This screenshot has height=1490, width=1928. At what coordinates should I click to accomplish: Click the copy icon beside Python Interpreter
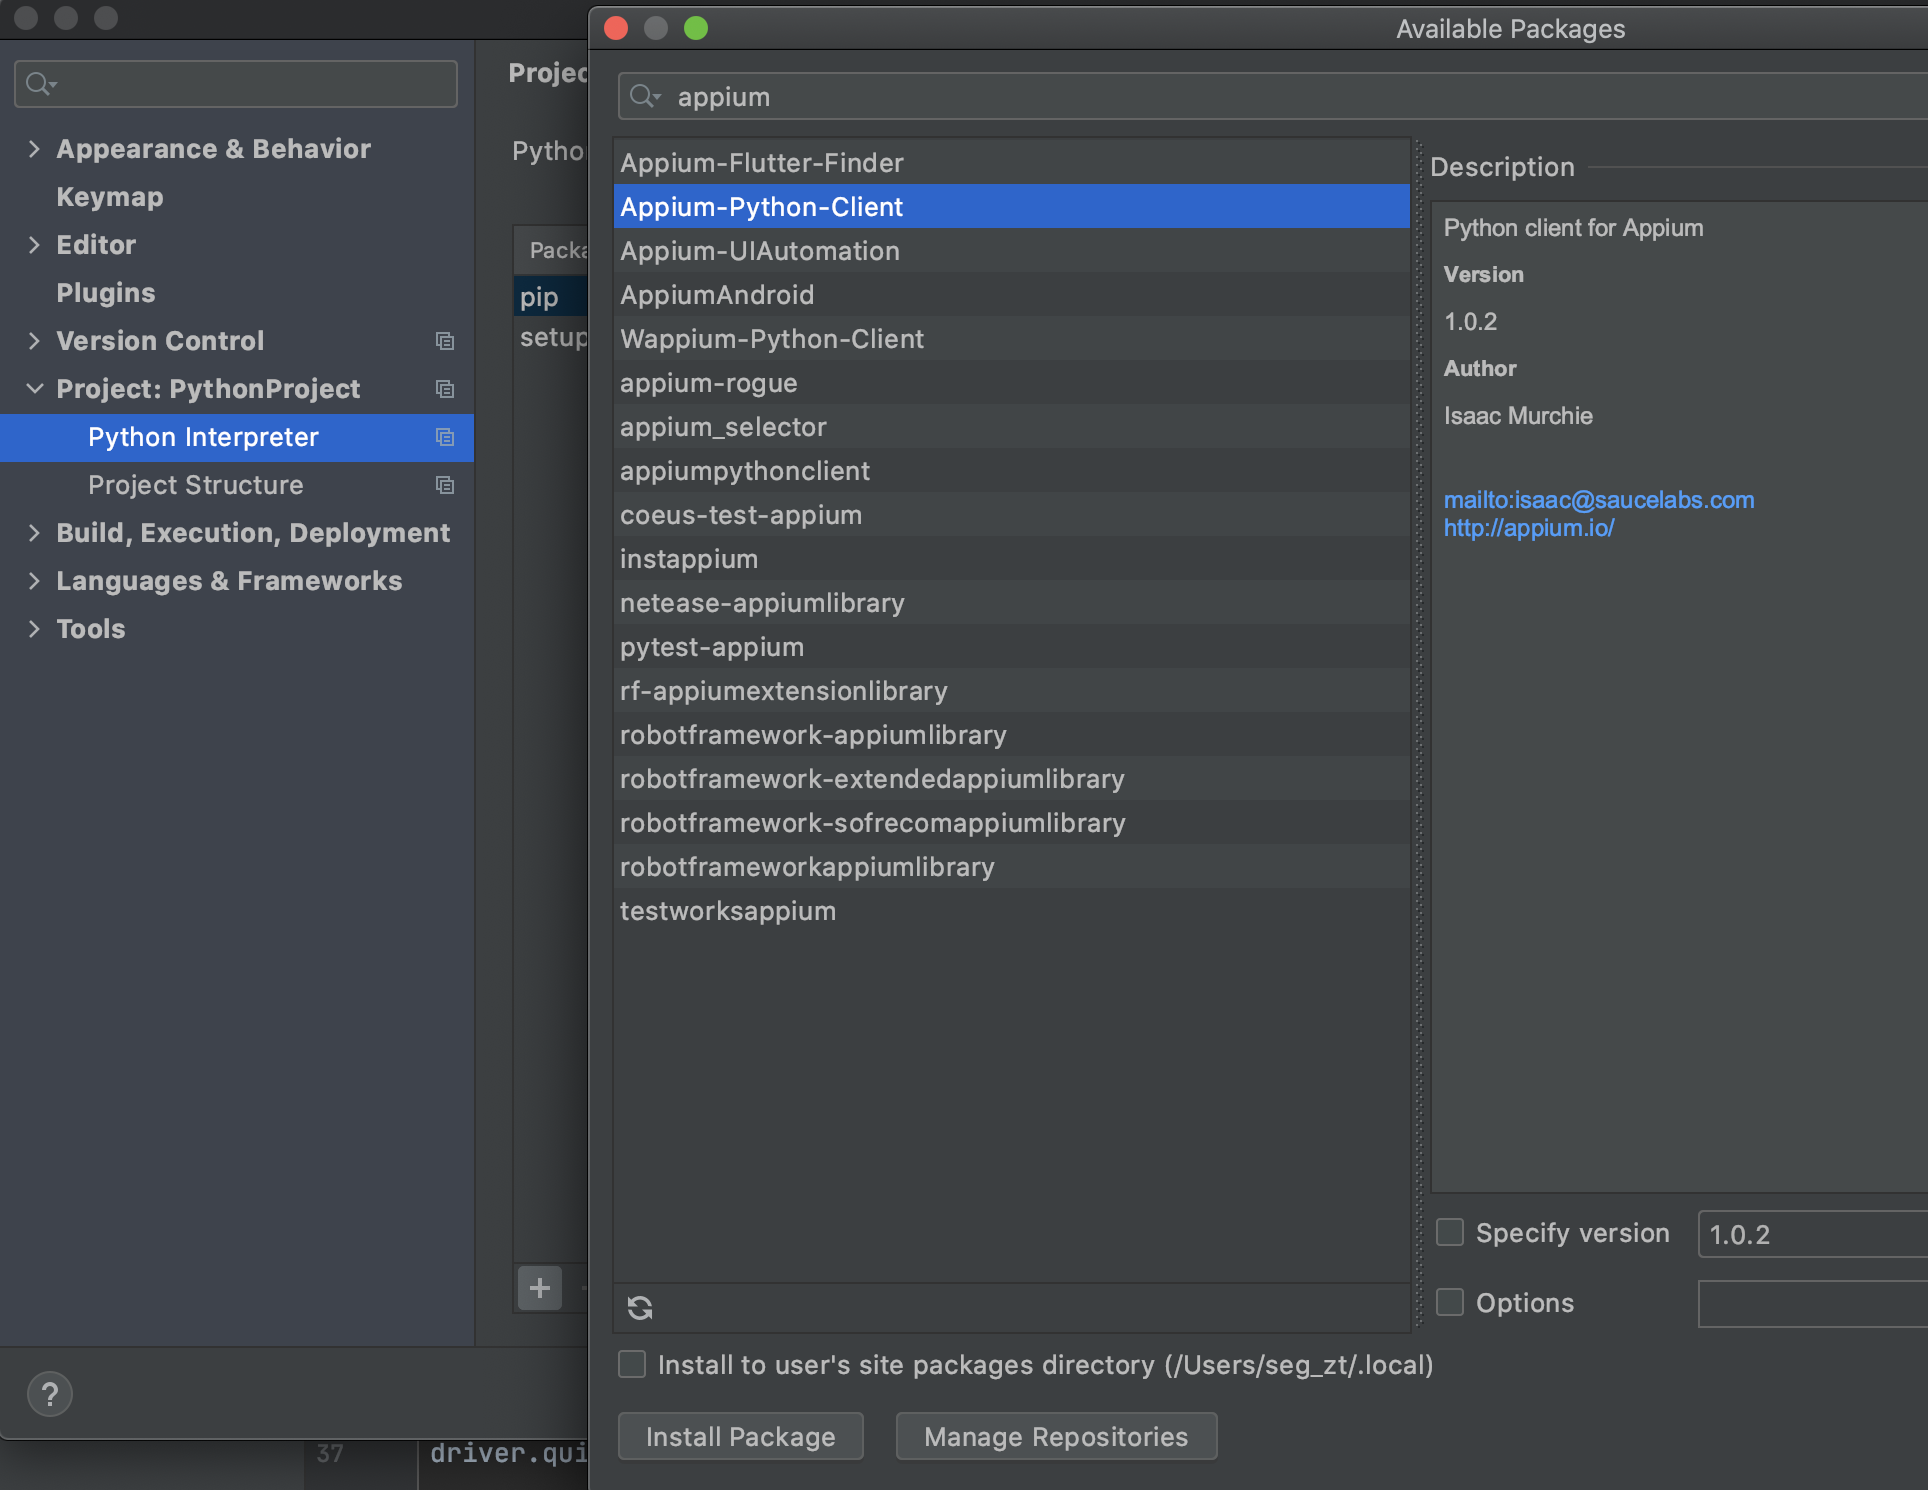point(445,437)
